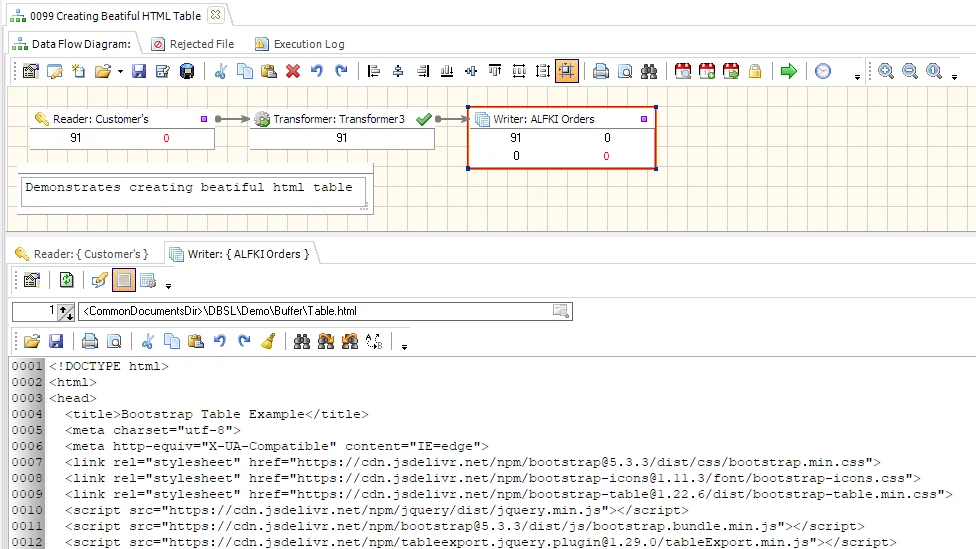Screen dimensions: 976x549
Task: Align objects to bottom
Action: [x=446, y=71]
